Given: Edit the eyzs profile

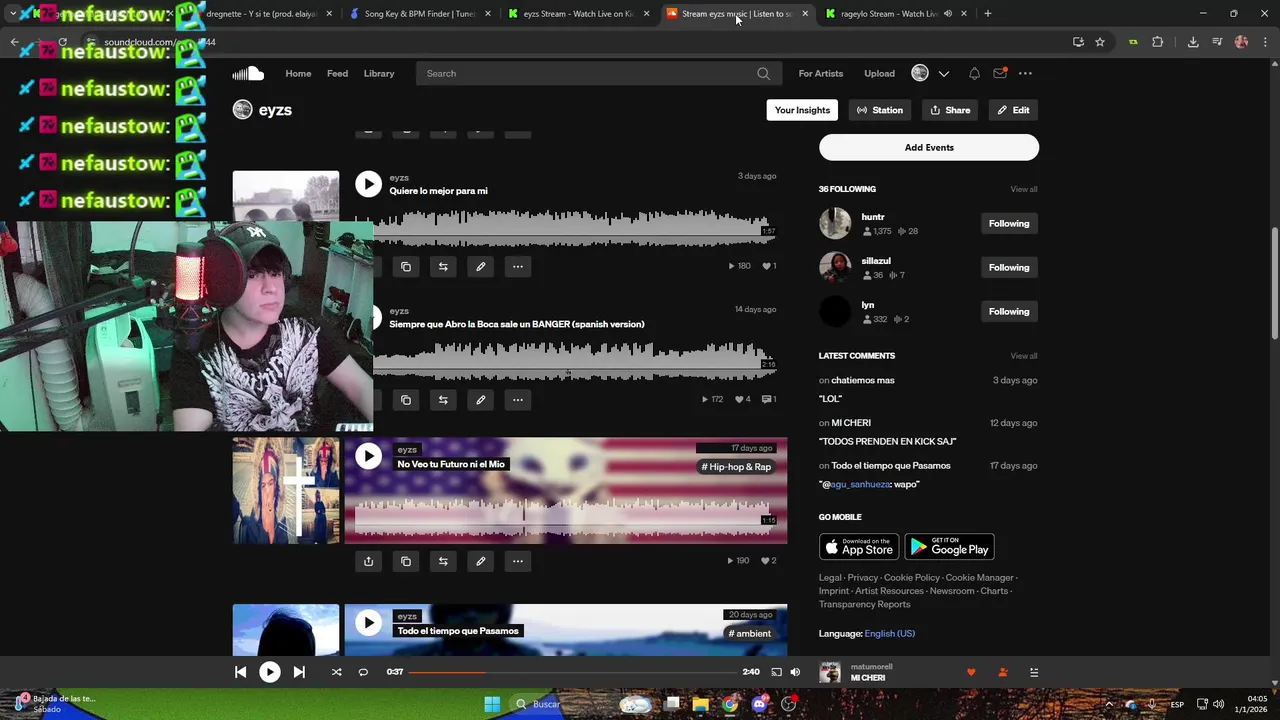Looking at the screenshot, I should [1013, 110].
